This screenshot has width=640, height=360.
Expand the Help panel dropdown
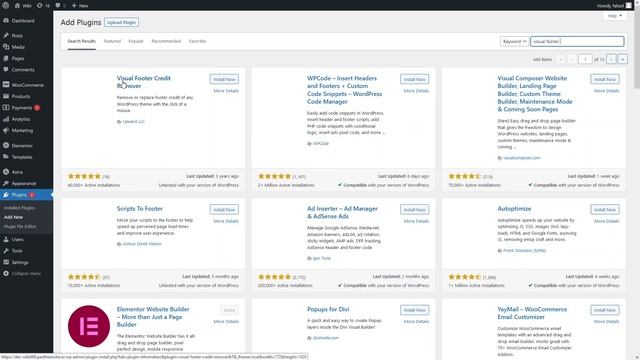coord(614,16)
